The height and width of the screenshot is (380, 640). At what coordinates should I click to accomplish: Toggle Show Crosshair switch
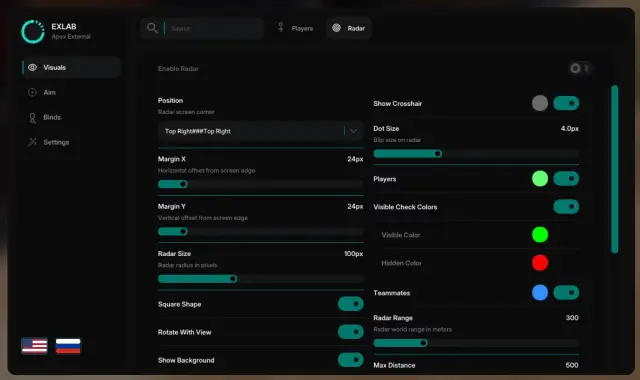point(566,103)
